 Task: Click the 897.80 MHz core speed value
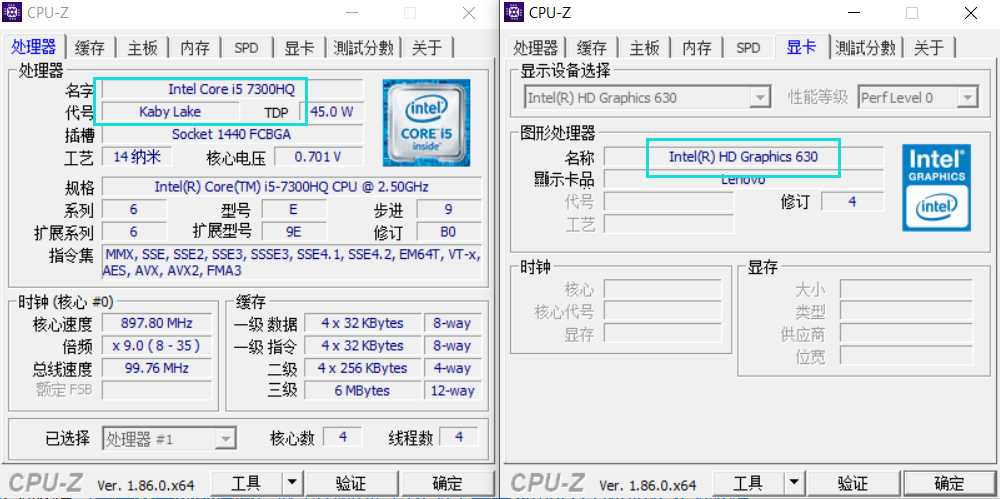[157, 323]
